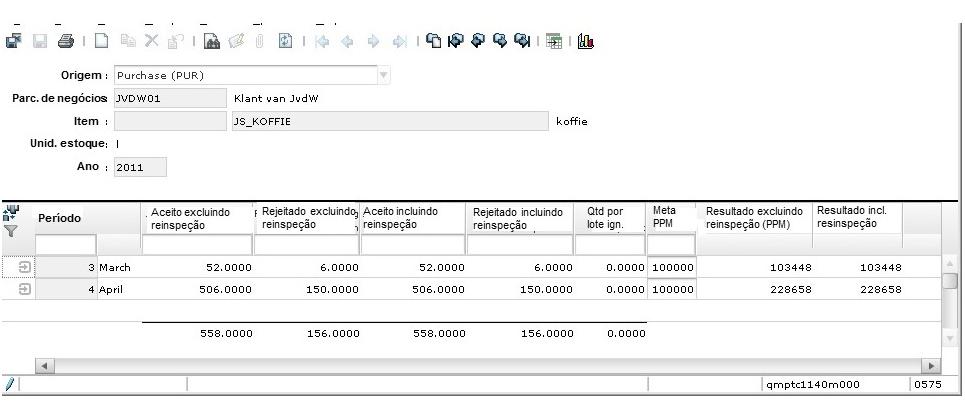Image resolution: width=965 pixels, height=420 pixels.
Task: Open the Origem dropdown arrow
Action: tap(383, 75)
